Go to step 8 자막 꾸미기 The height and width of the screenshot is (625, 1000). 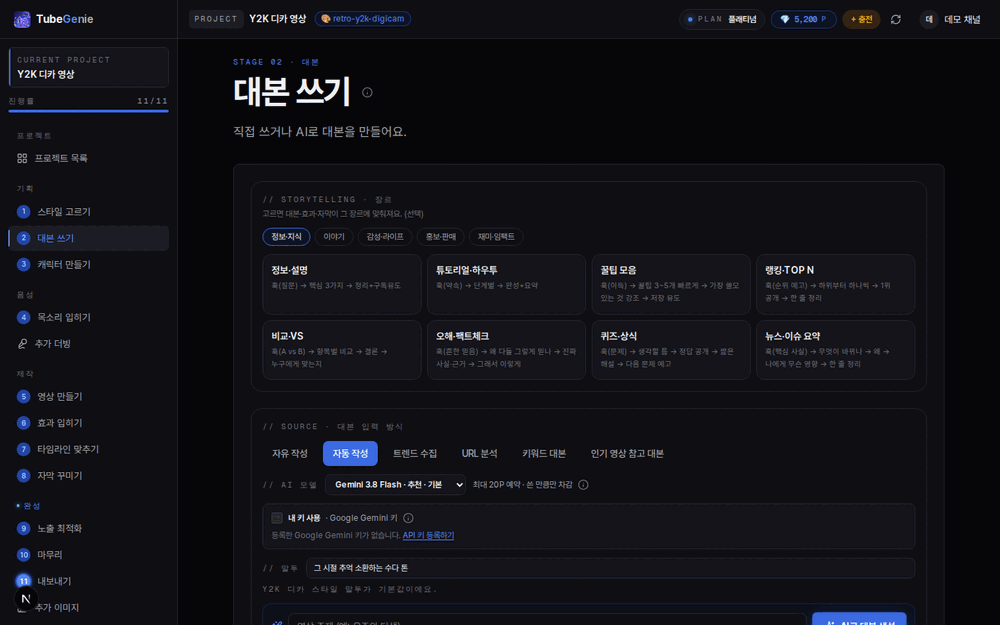click(89, 476)
